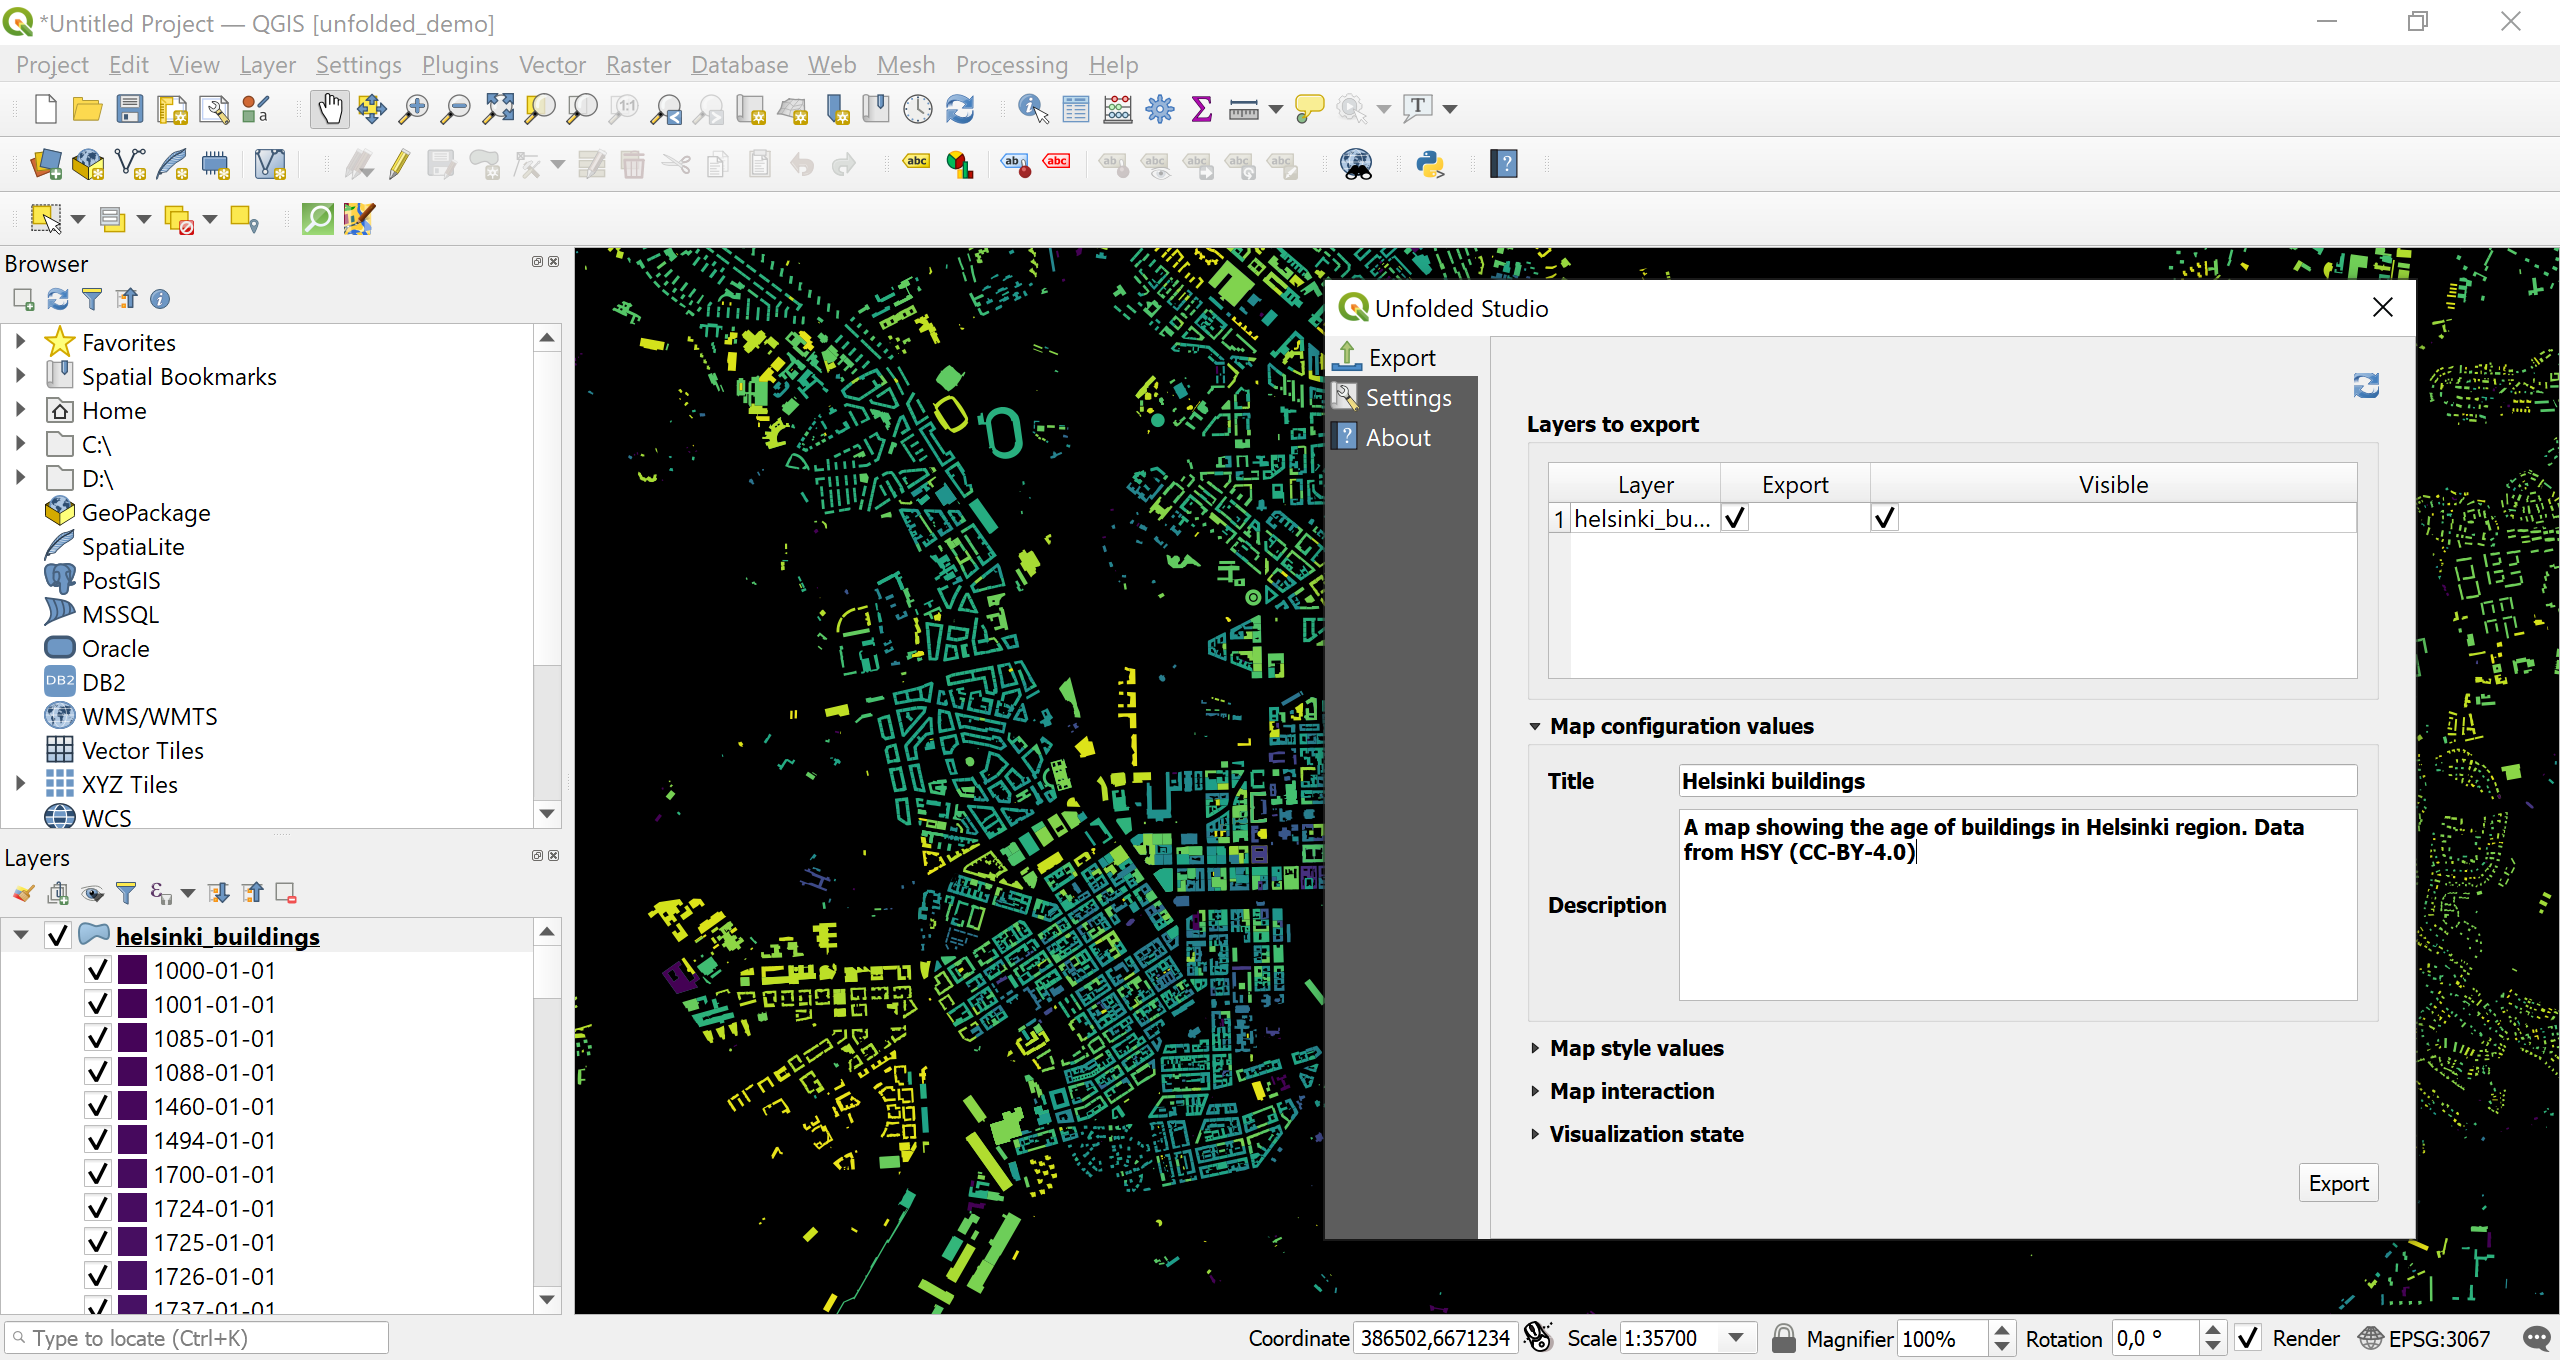Click EPSG:3067 CRS button
2560x1360 pixels.
point(2426,1338)
